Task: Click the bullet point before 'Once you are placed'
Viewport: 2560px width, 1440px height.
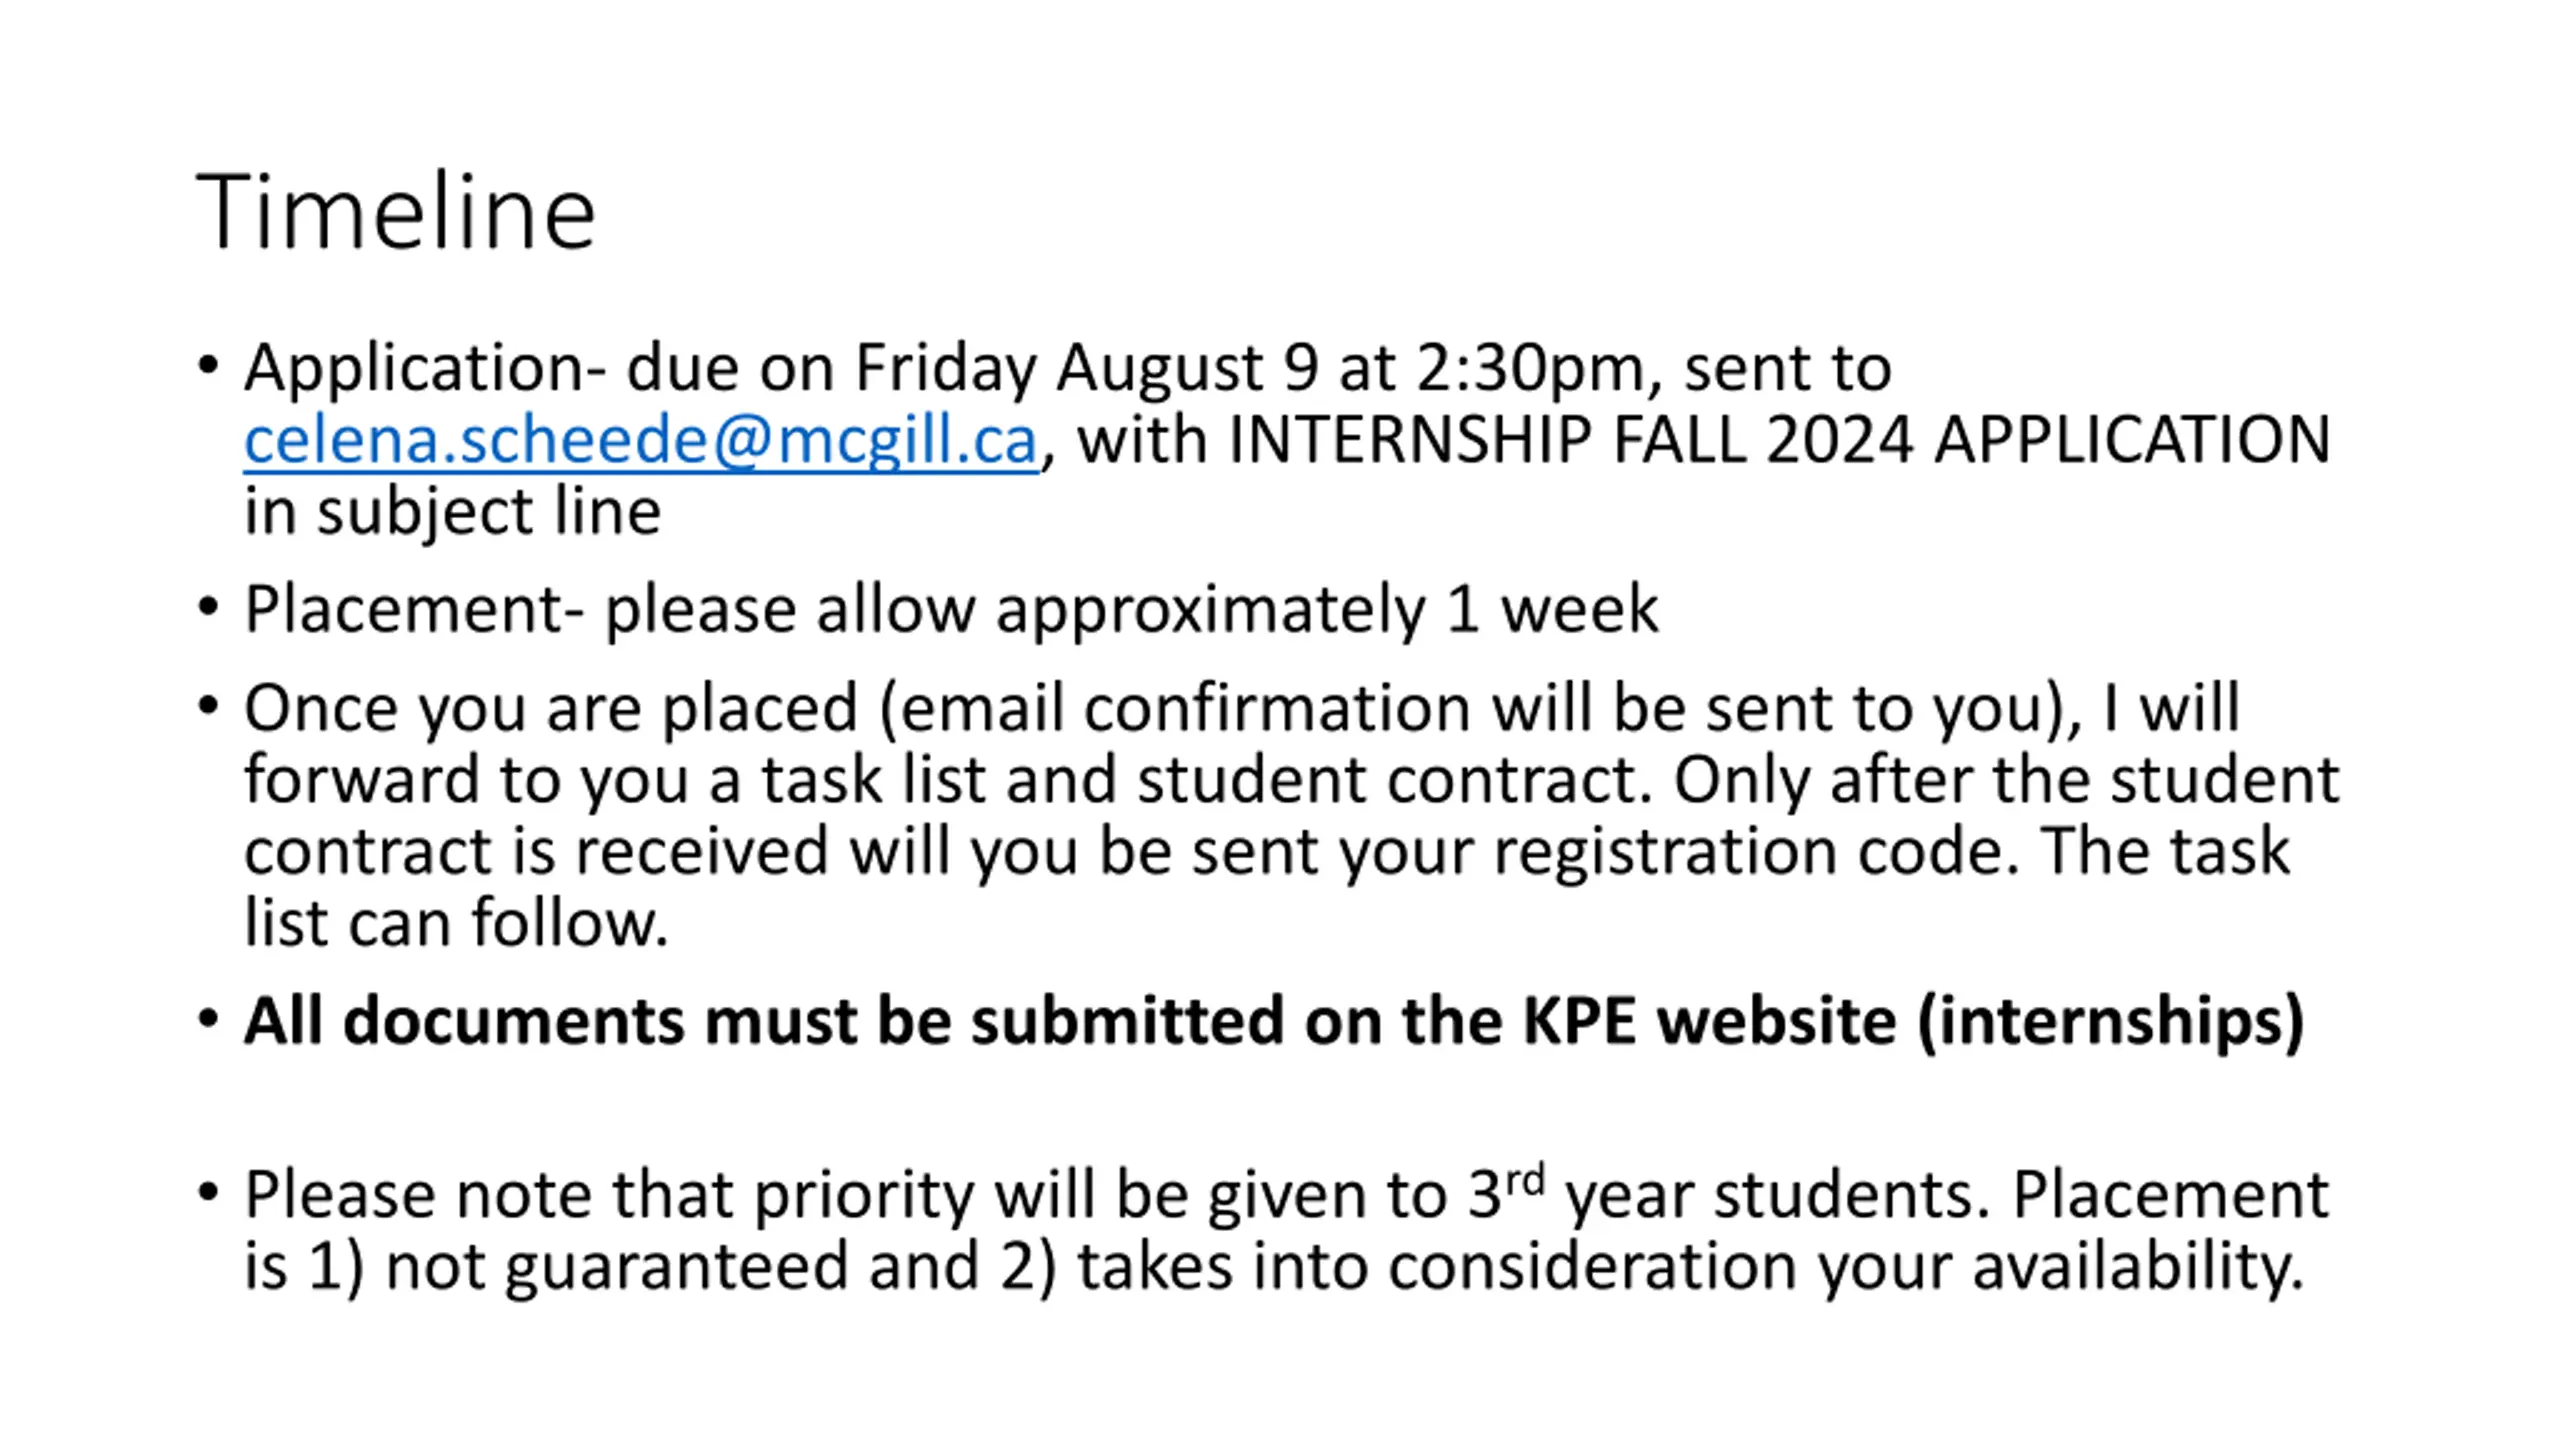Action: coord(208,705)
